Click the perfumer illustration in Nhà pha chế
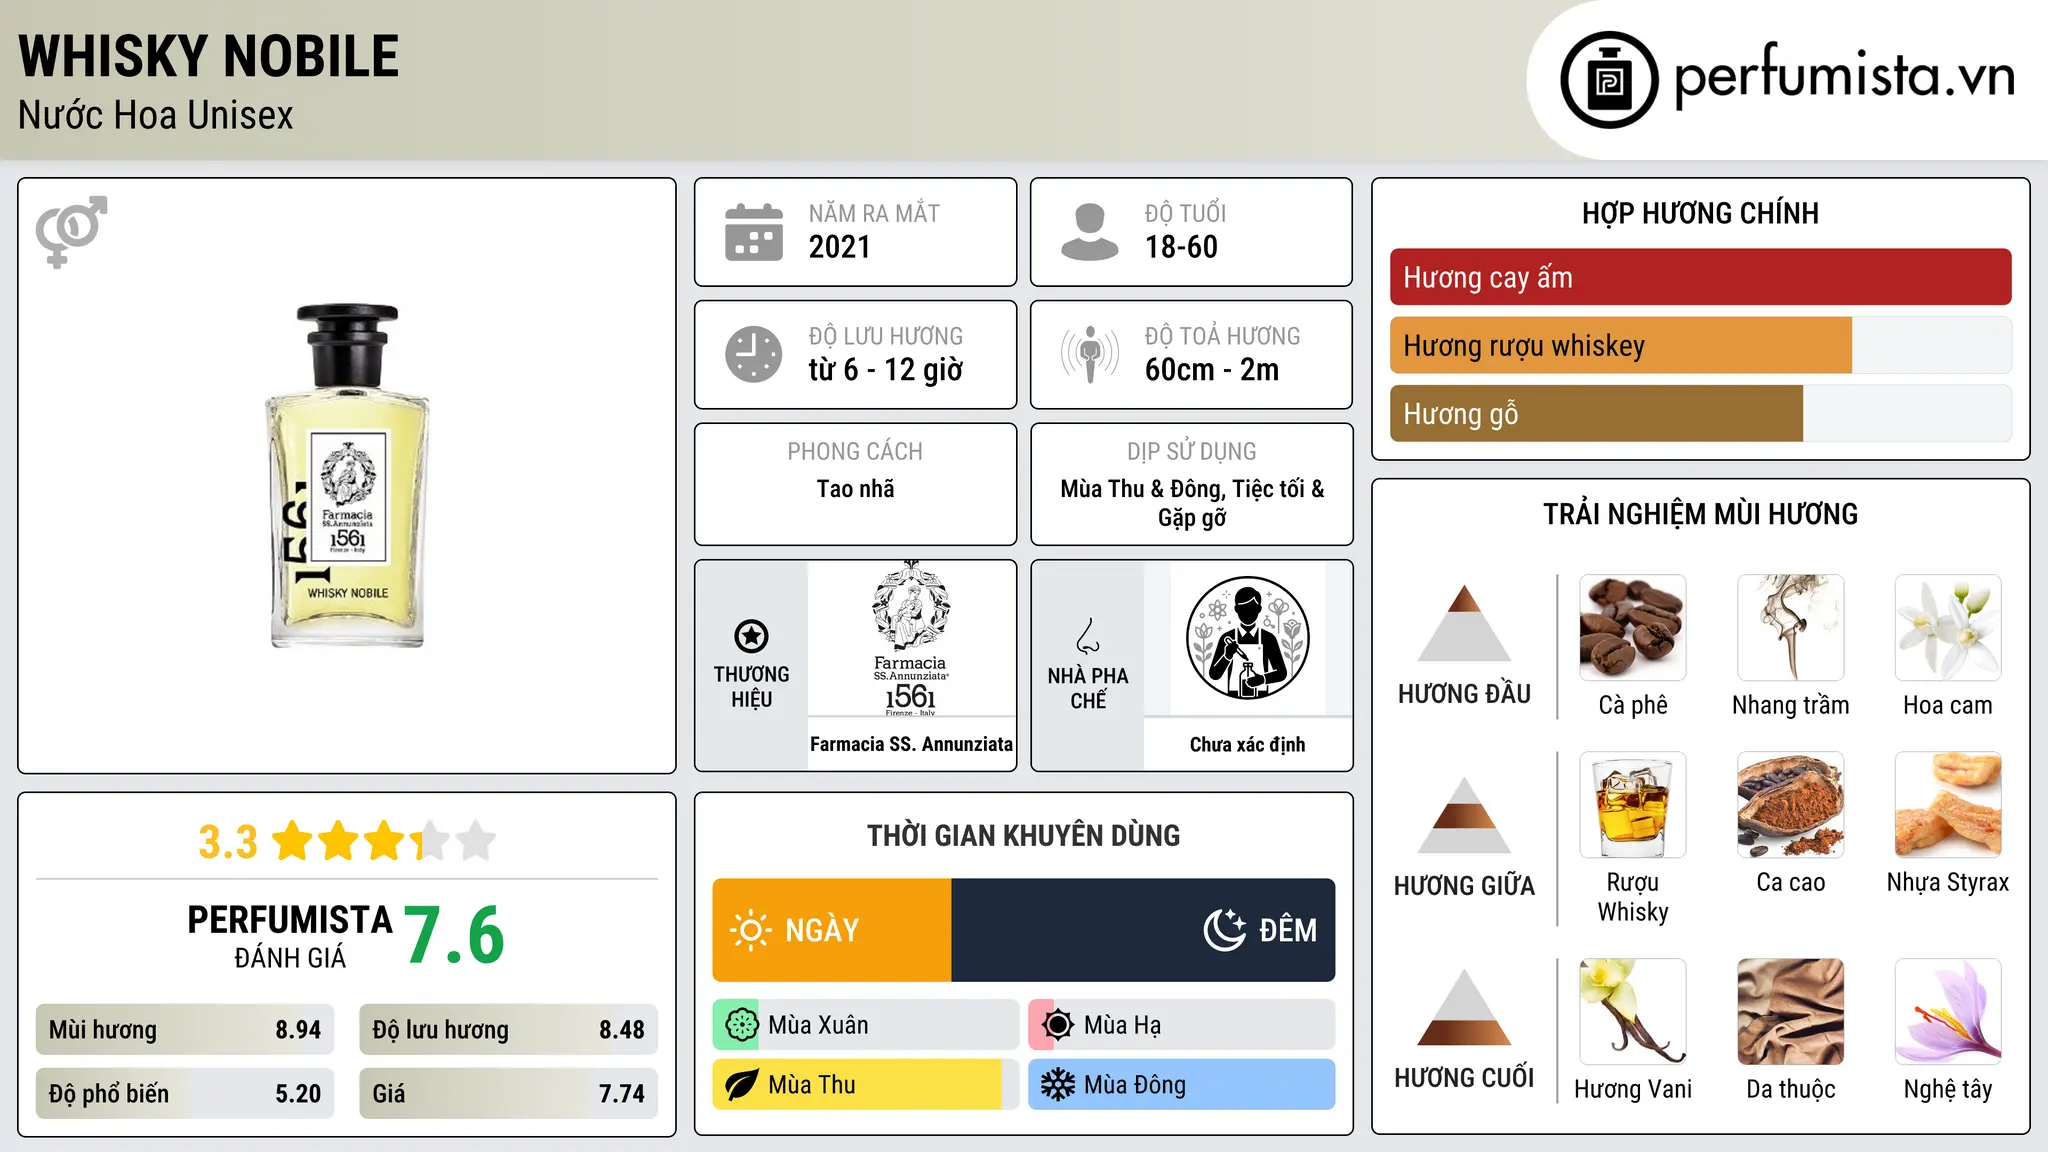The image size is (2048, 1152). (1247, 638)
